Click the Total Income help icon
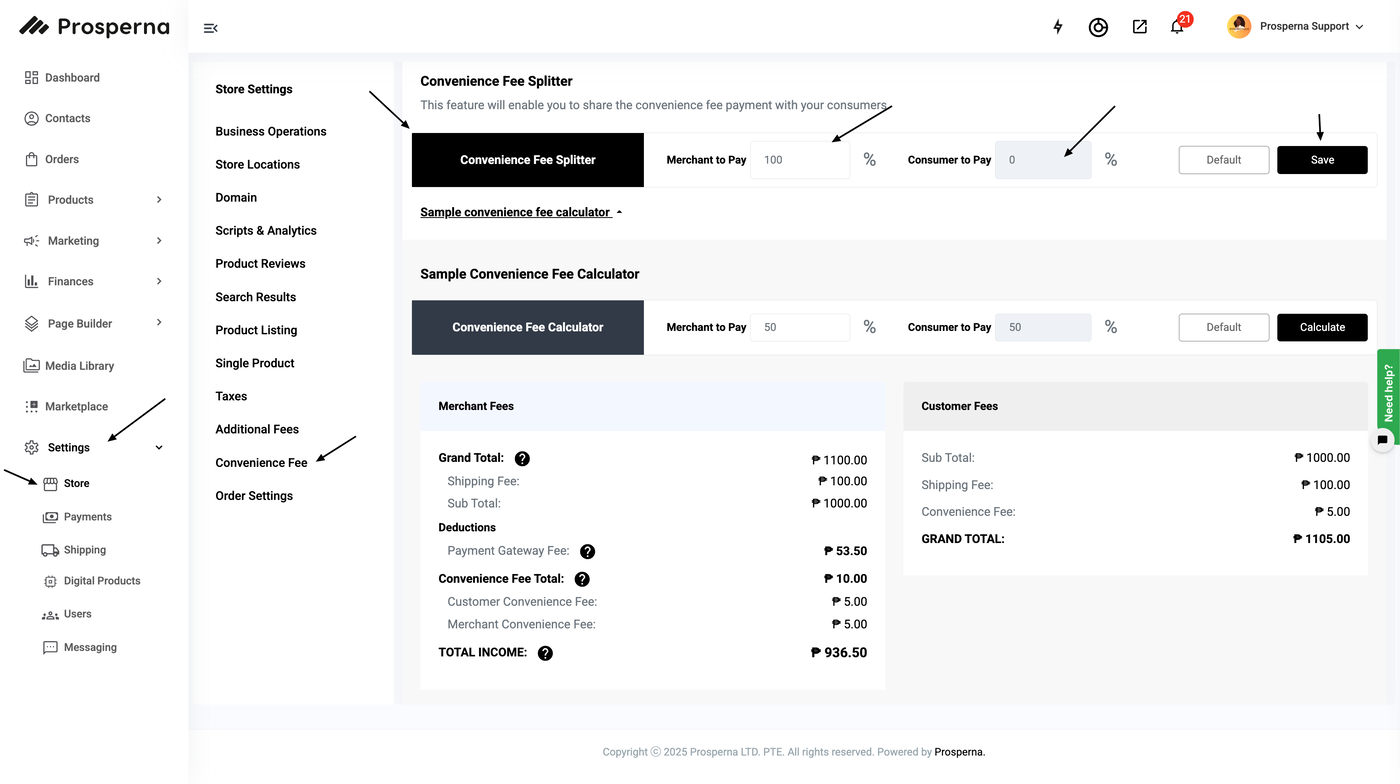Image resolution: width=1400 pixels, height=784 pixels. click(x=545, y=653)
